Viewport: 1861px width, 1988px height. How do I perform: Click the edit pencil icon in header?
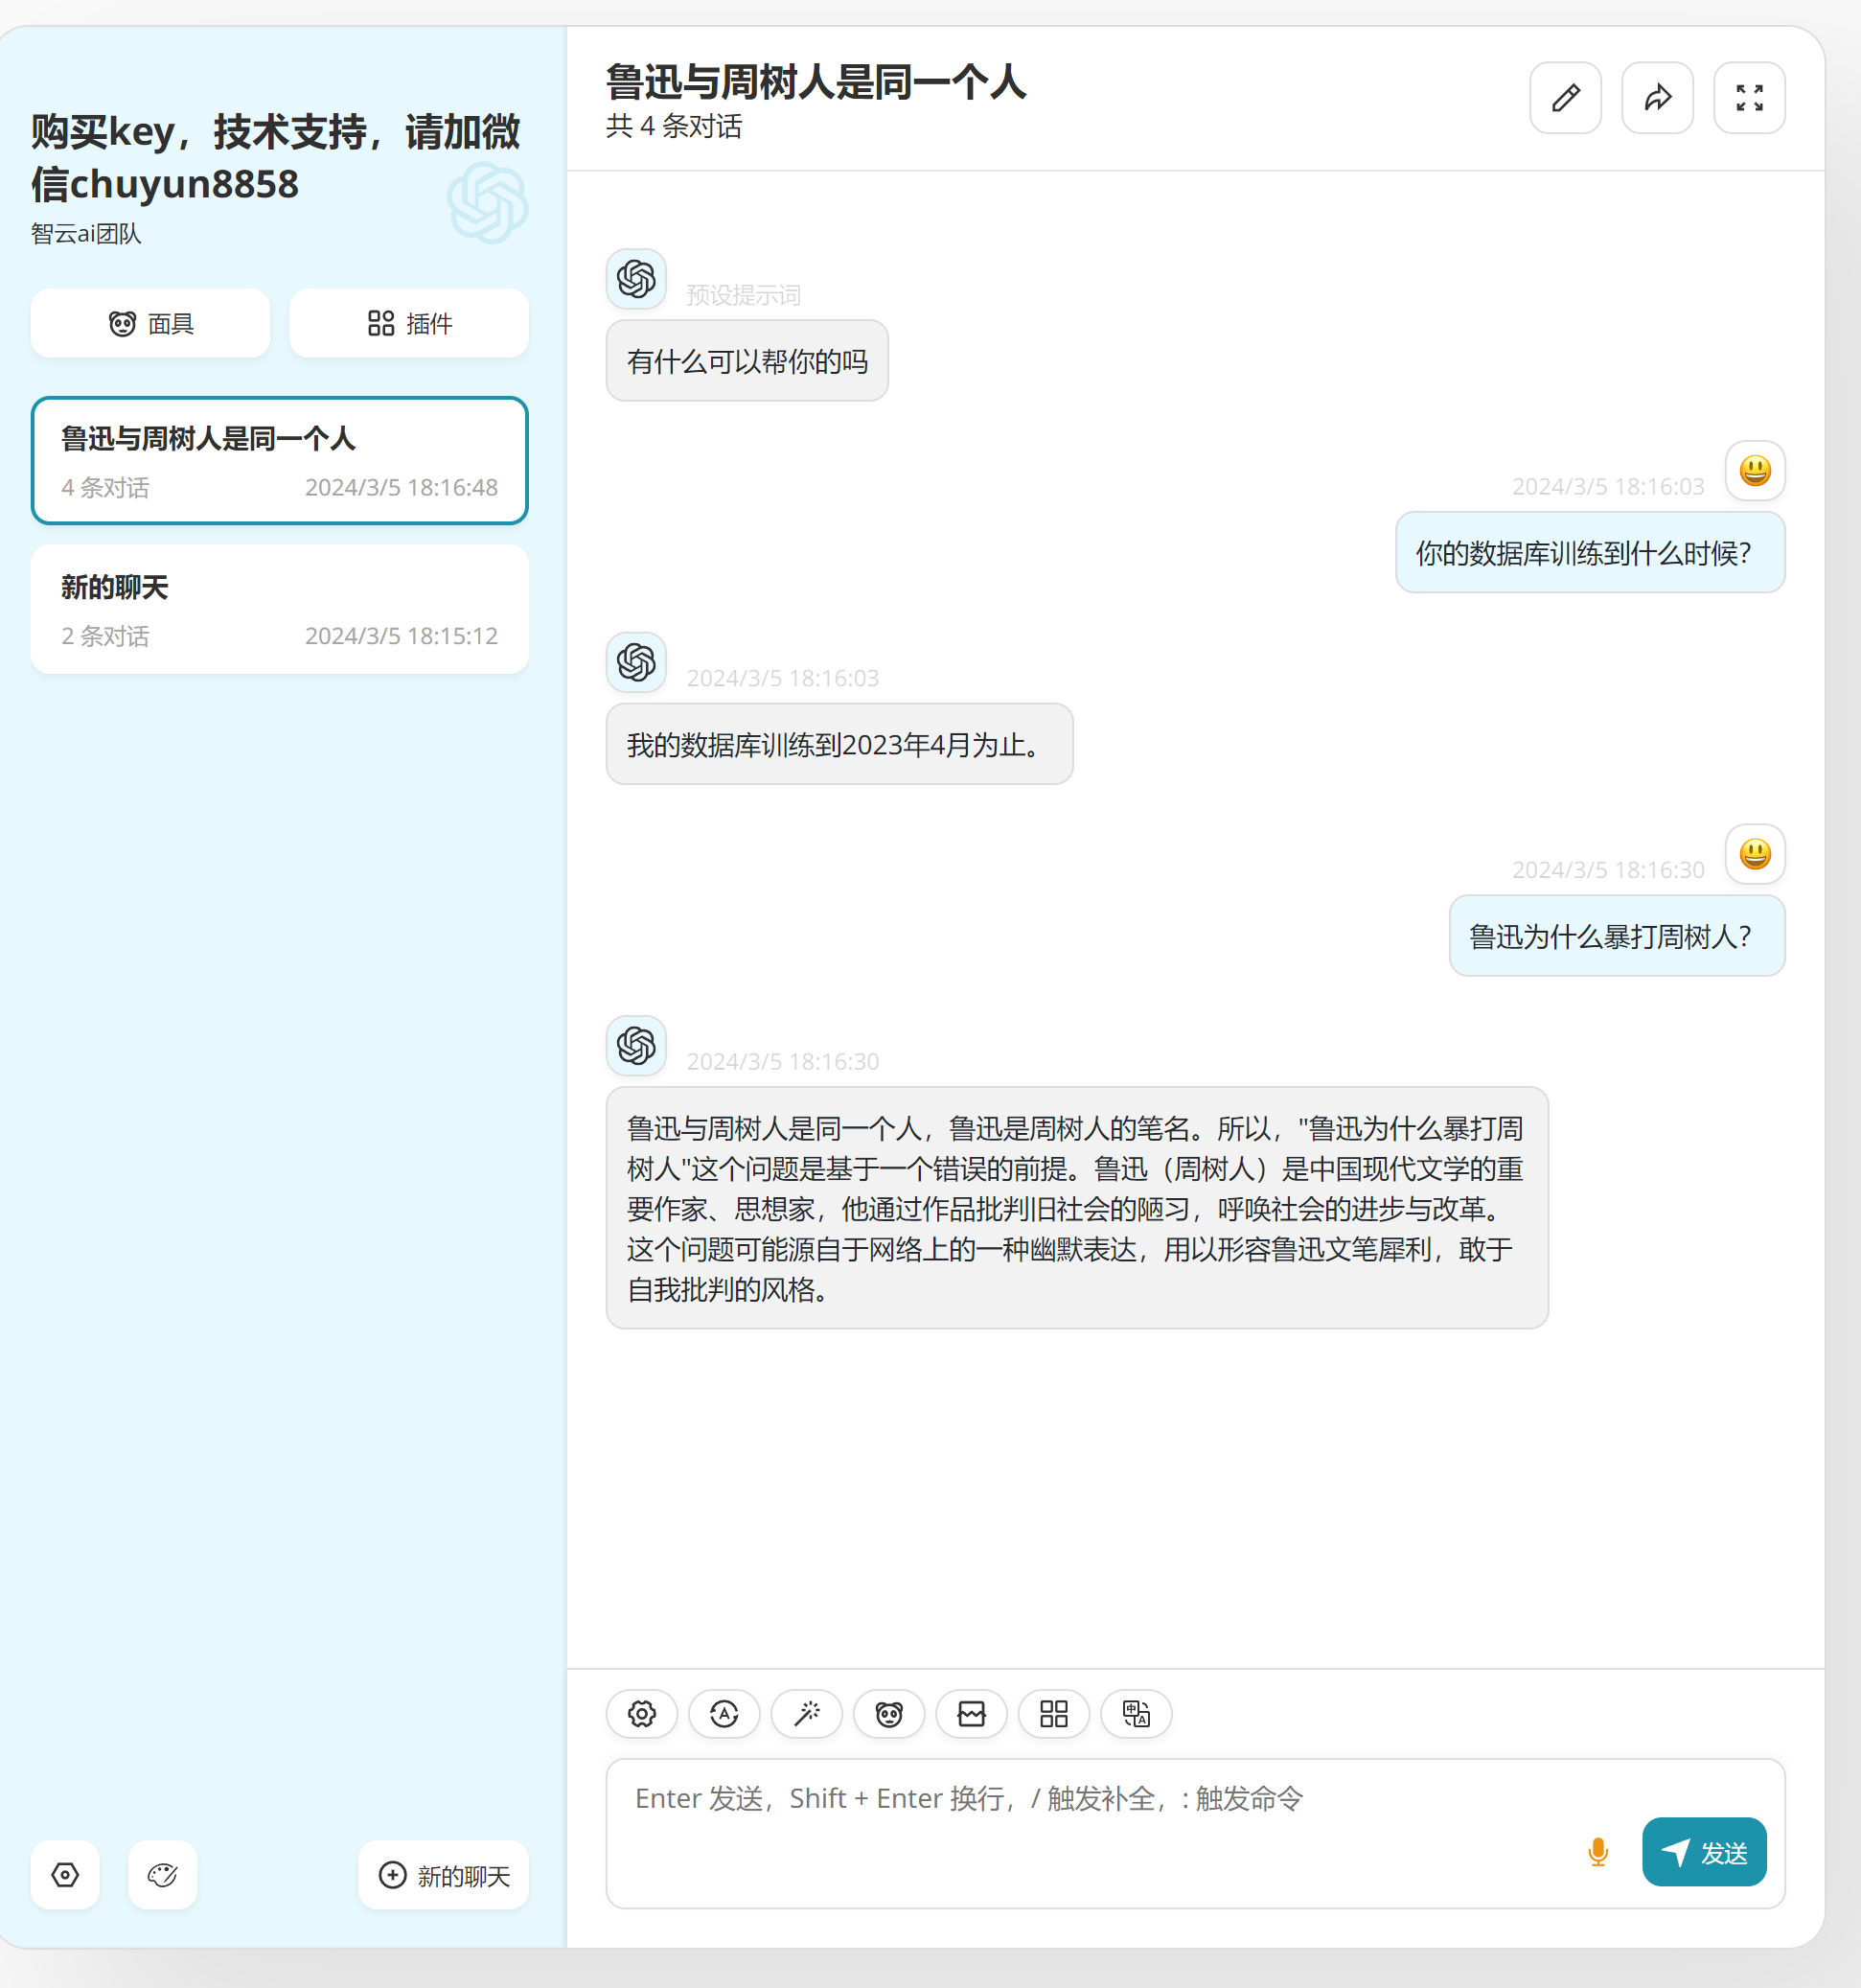click(x=1565, y=98)
